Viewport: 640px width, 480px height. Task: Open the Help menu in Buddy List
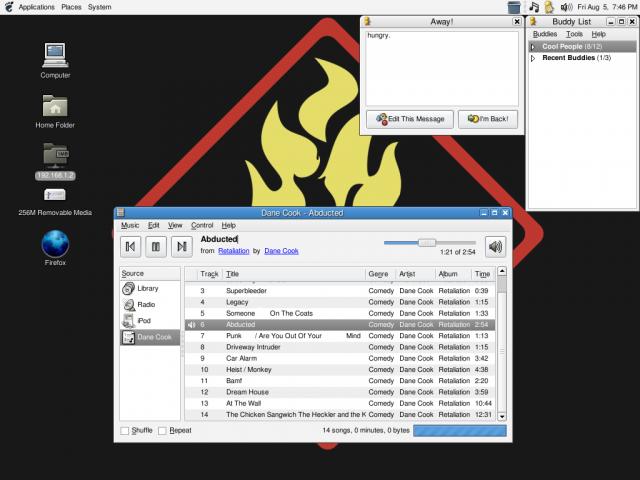598,34
